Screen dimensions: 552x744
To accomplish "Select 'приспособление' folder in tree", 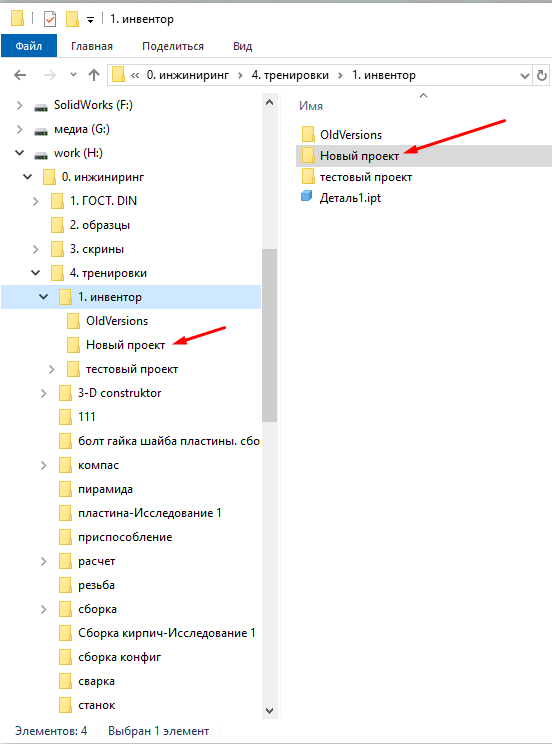I will point(125,537).
